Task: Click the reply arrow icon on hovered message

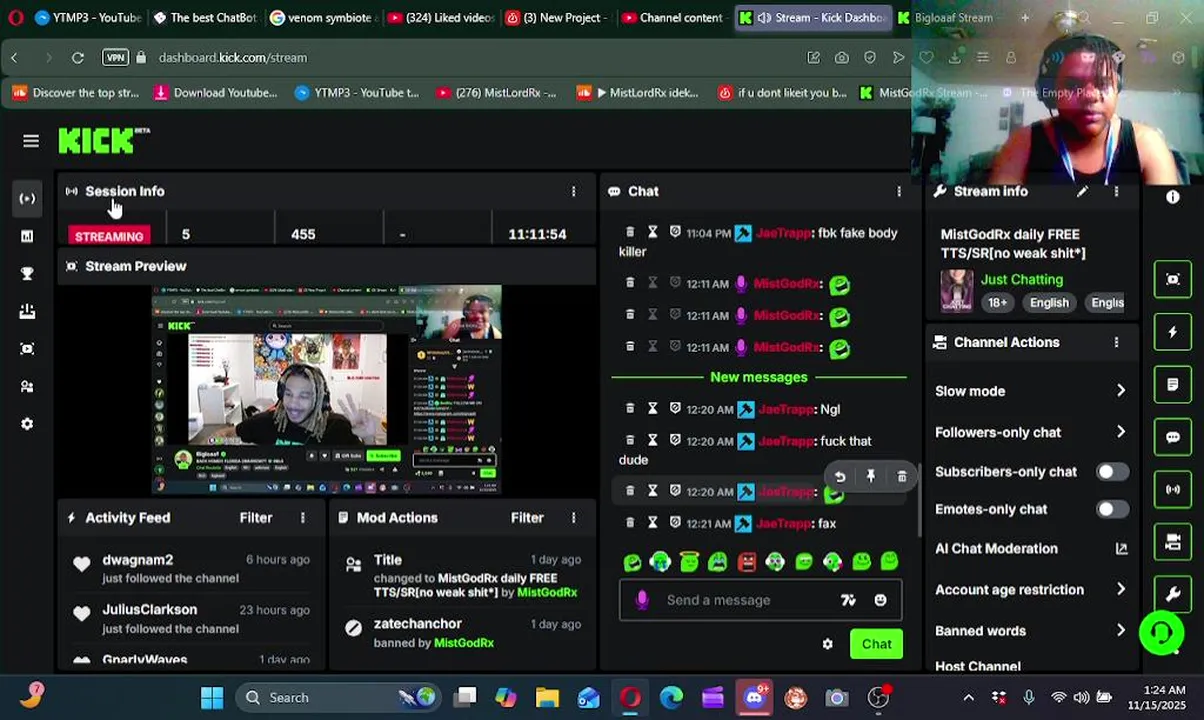Action: [840, 477]
